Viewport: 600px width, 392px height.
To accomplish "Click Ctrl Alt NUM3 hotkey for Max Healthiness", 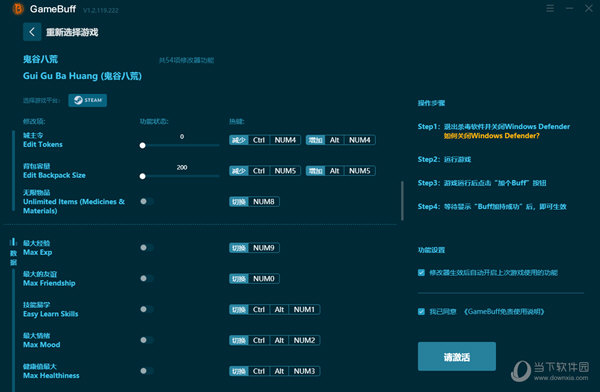I will (x=274, y=371).
